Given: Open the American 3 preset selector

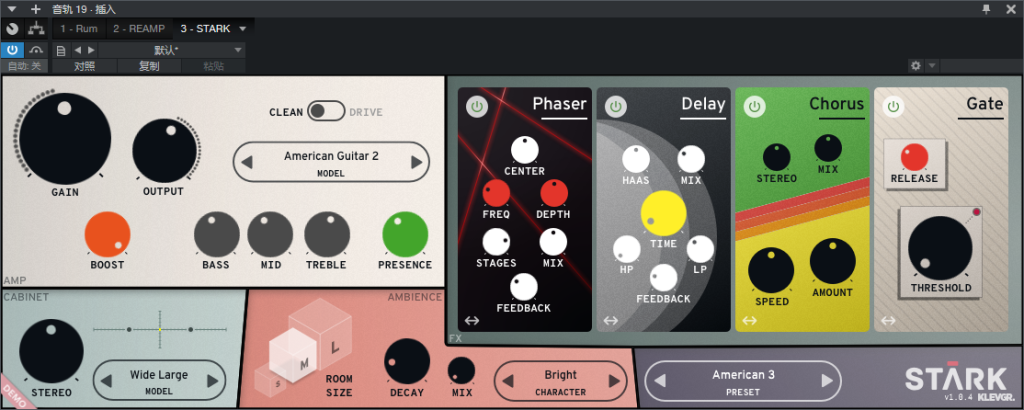Looking at the screenshot, I should [743, 381].
